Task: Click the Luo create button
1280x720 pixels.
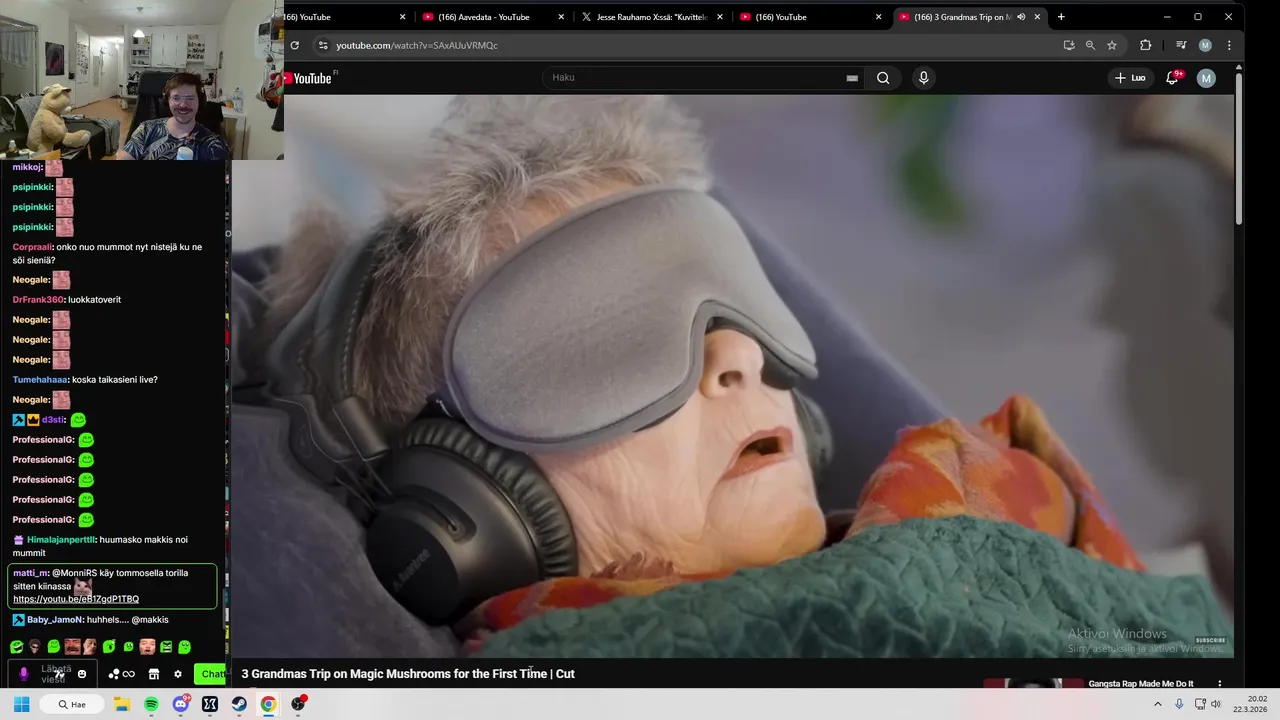Action: pyautogui.click(x=1130, y=78)
